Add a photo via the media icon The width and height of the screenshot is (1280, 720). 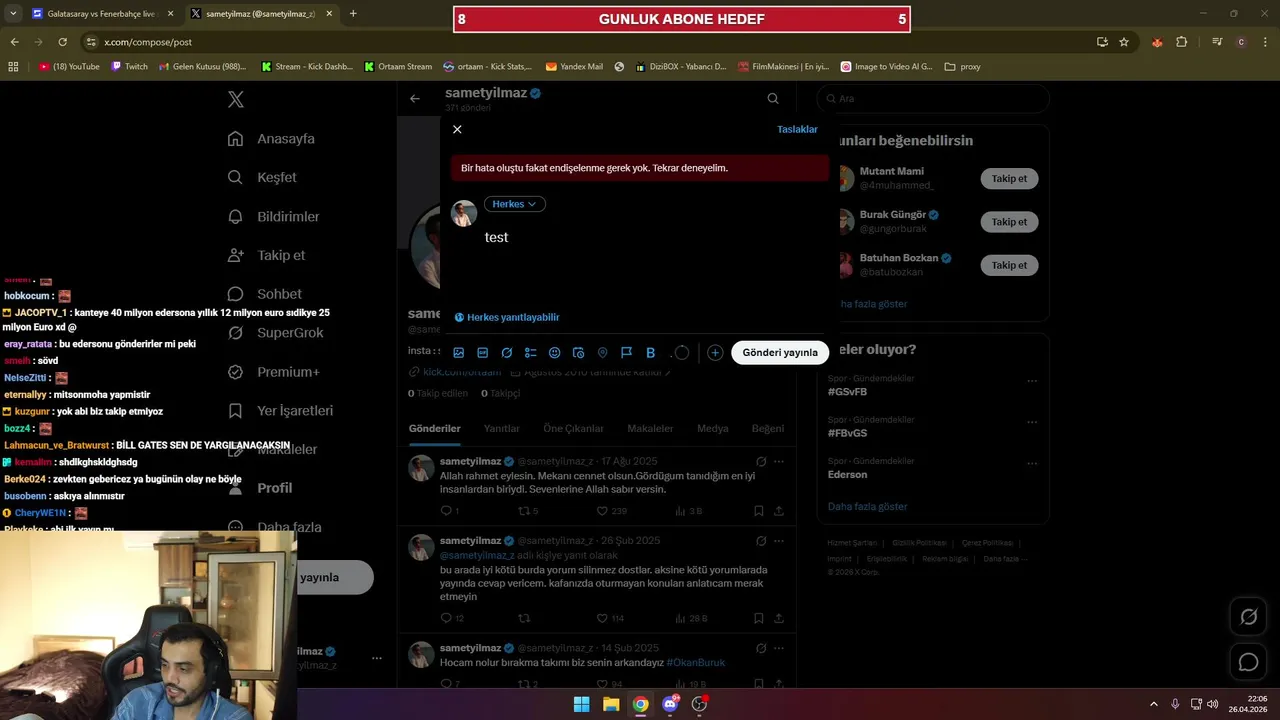click(459, 353)
